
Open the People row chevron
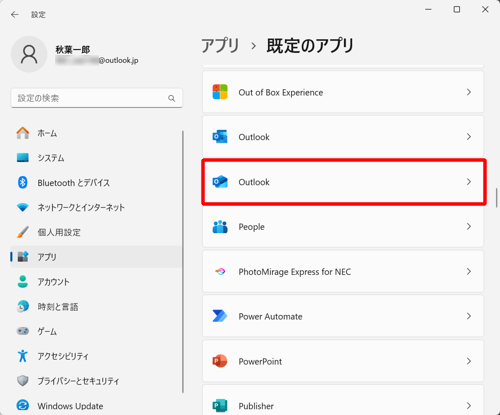click(x=469, y=227)
